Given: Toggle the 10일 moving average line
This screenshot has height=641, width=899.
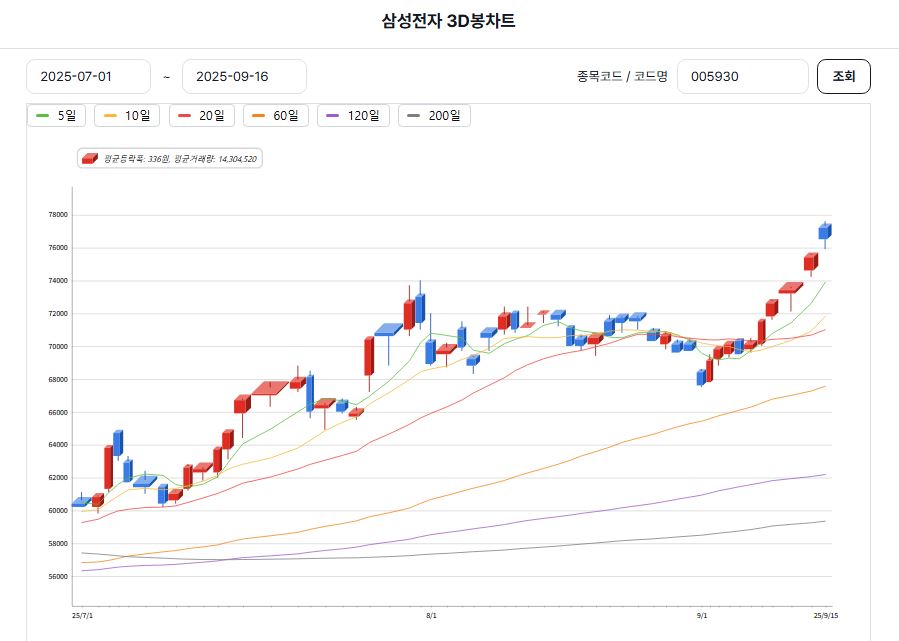Looking at the screenshot, I should [126, 116].
